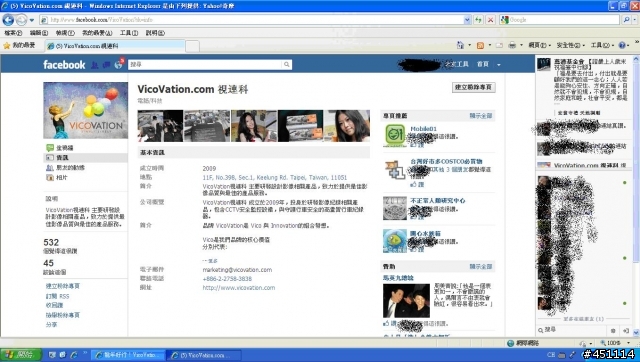Click inside the Facebook search field
640x362 pixels.
[205, 64]
